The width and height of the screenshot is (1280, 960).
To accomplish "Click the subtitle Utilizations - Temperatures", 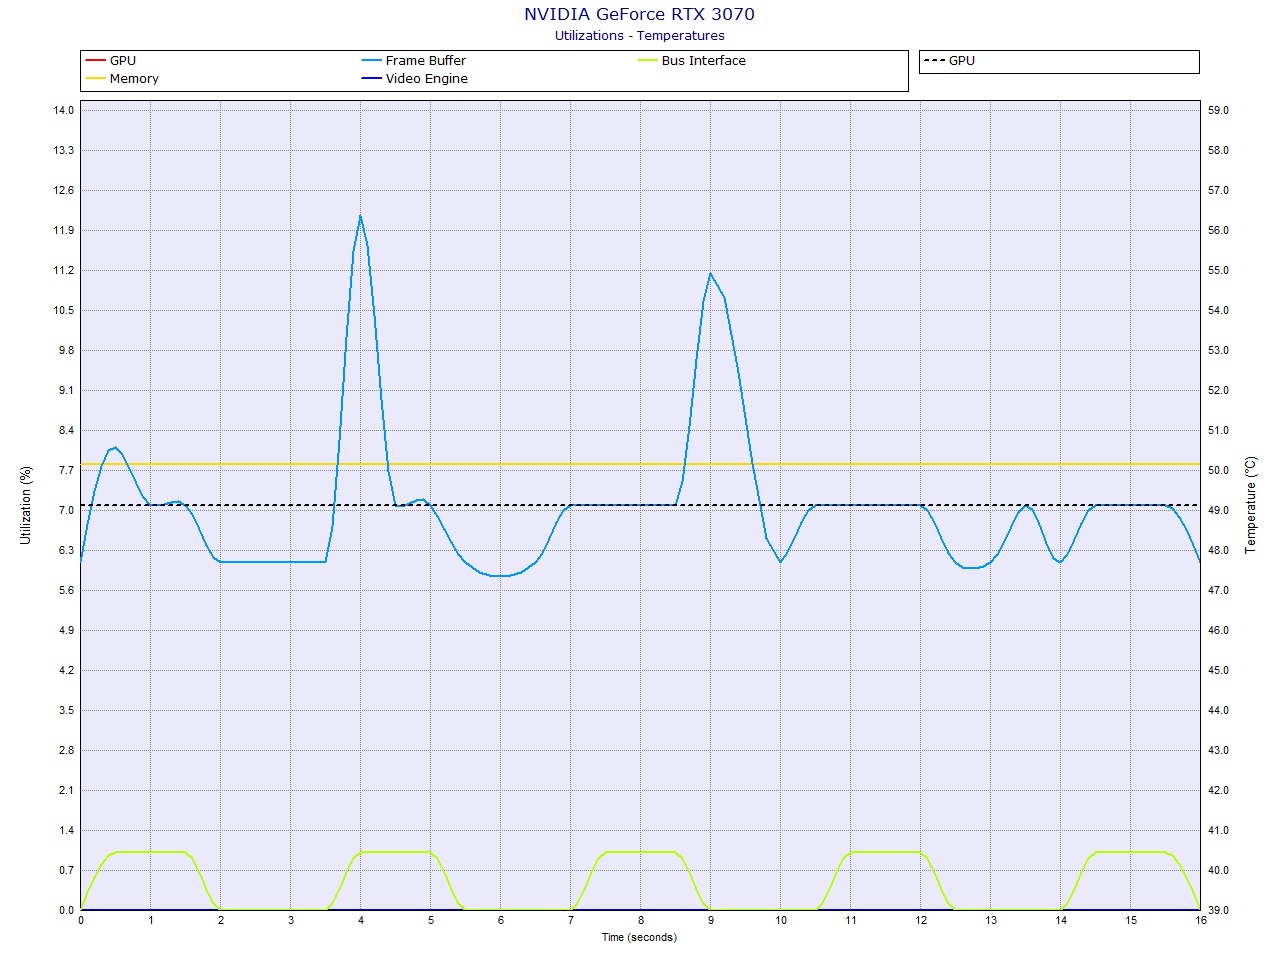I will (639, 35).
